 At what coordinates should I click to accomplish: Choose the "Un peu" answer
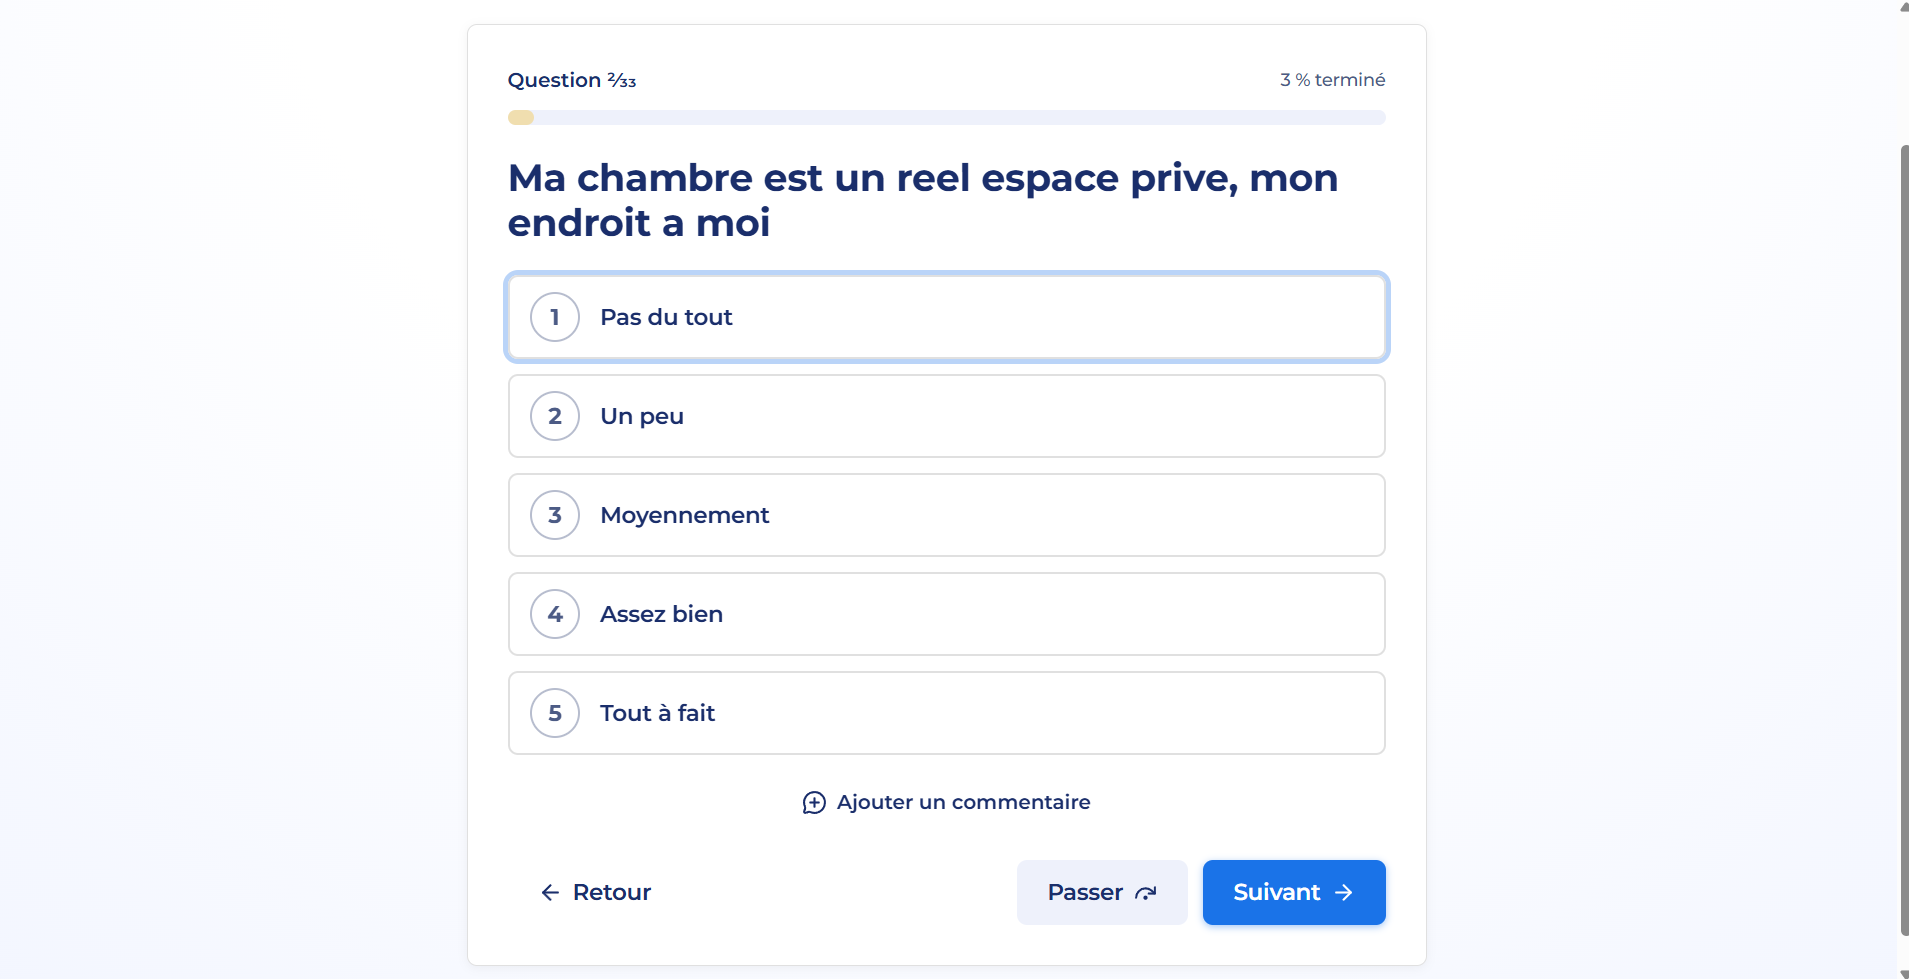[x=945, y=416]
